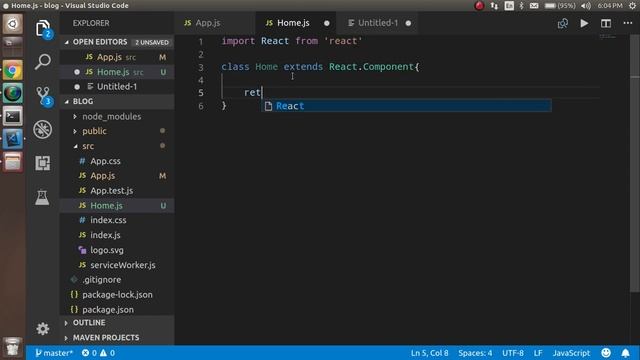Image resolution: width=640 pixels, height=360 pixels.
Task: Open the notifications bell icon
Action: click(x=625, y=353)
